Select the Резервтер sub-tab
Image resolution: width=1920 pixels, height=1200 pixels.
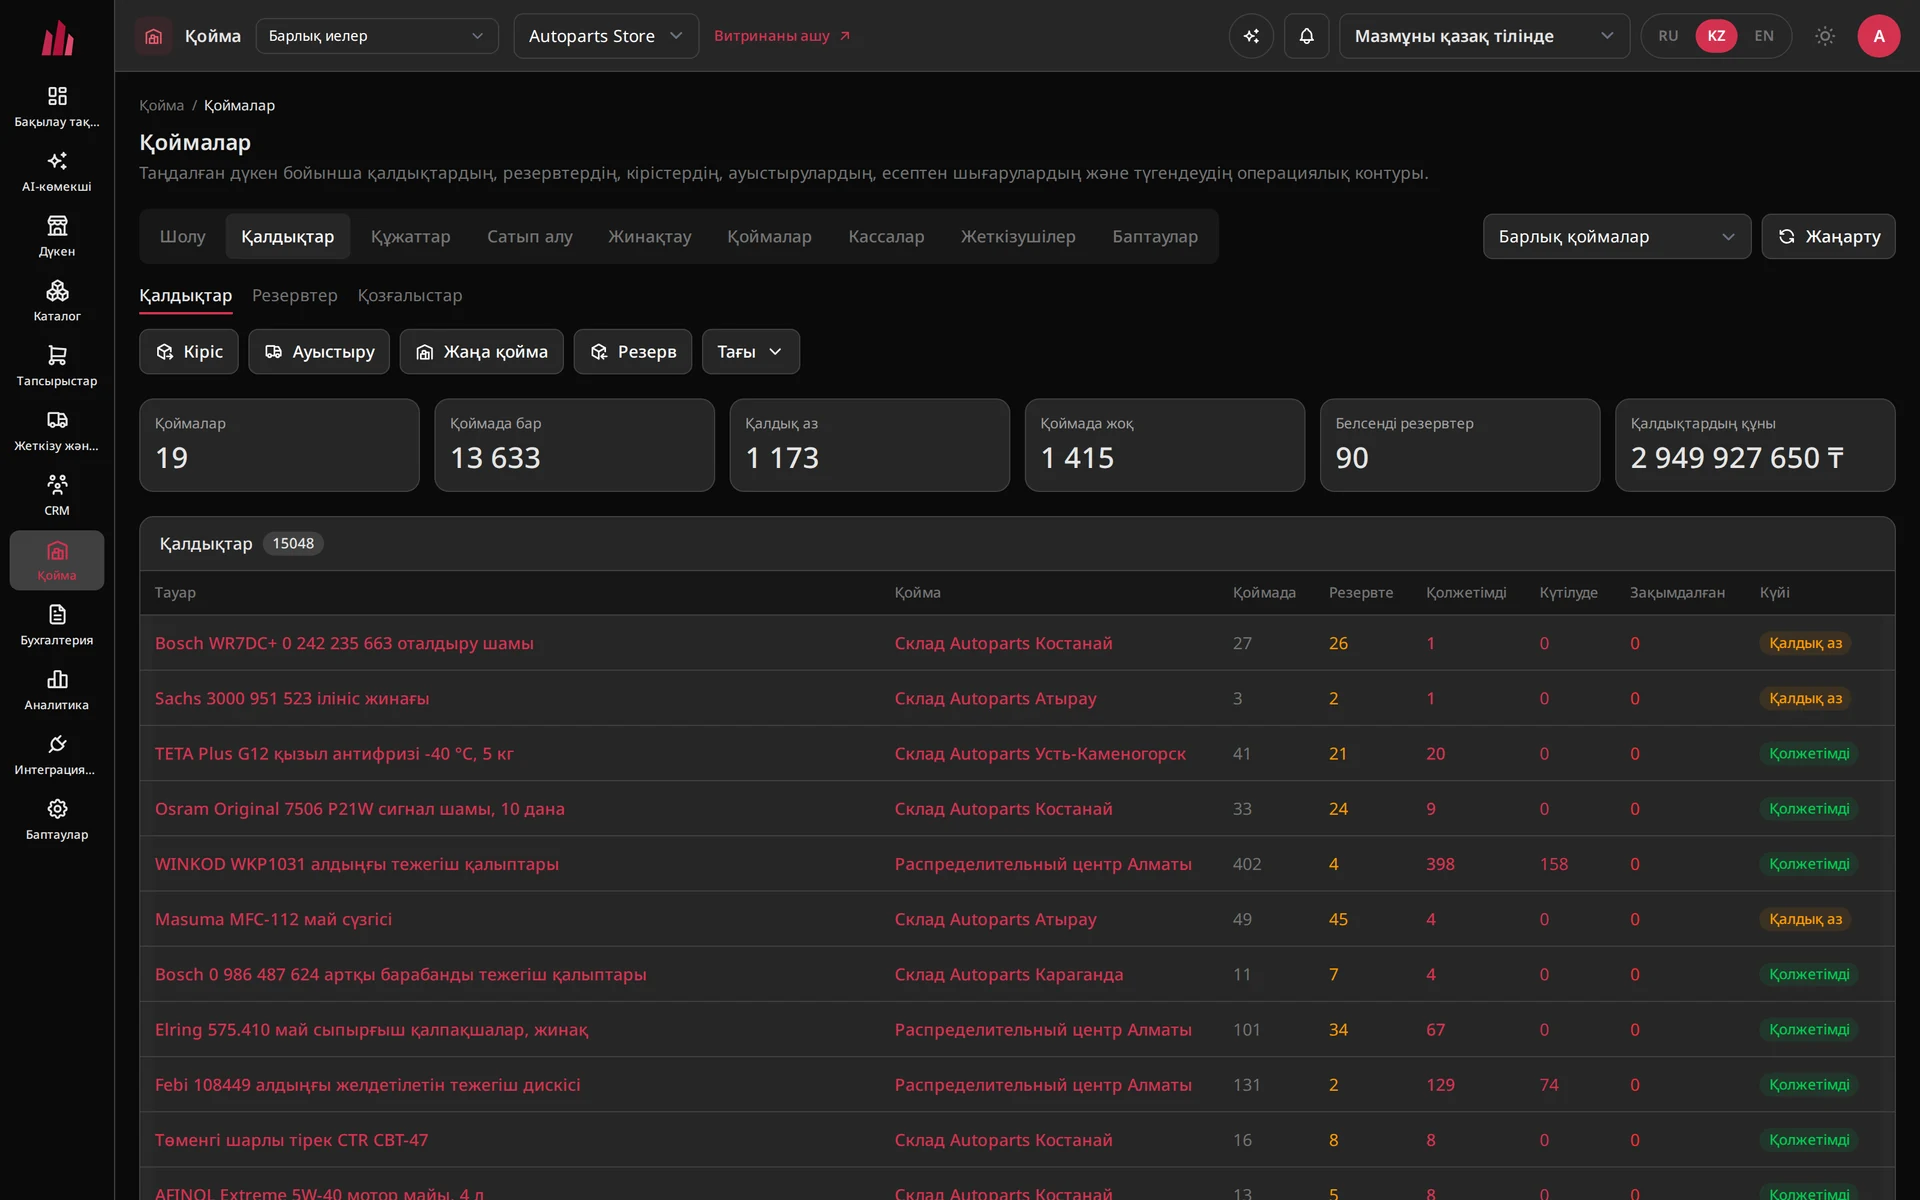point(295,296)
